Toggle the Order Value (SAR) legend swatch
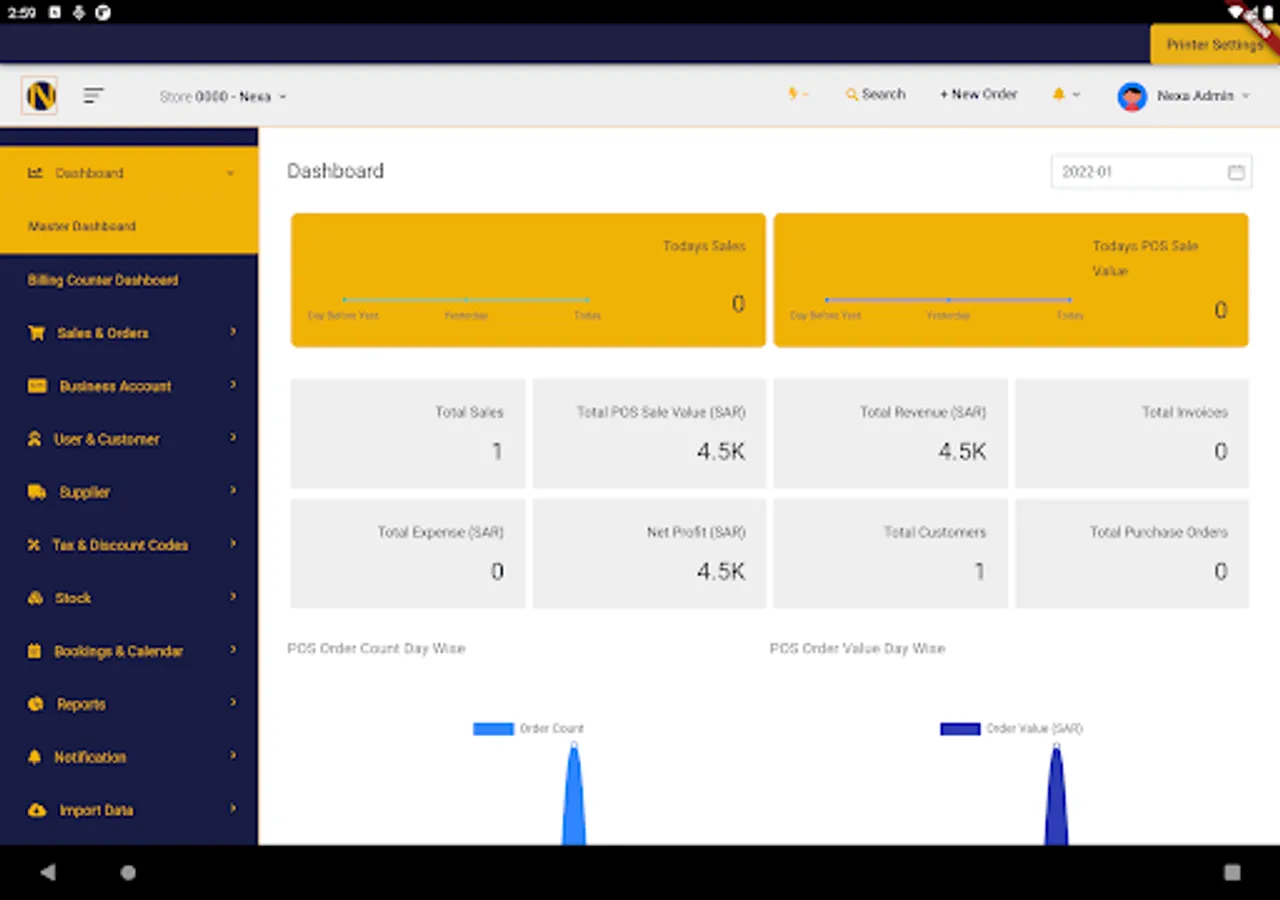Screen dimensions: 1280x900 pos(960,729)
